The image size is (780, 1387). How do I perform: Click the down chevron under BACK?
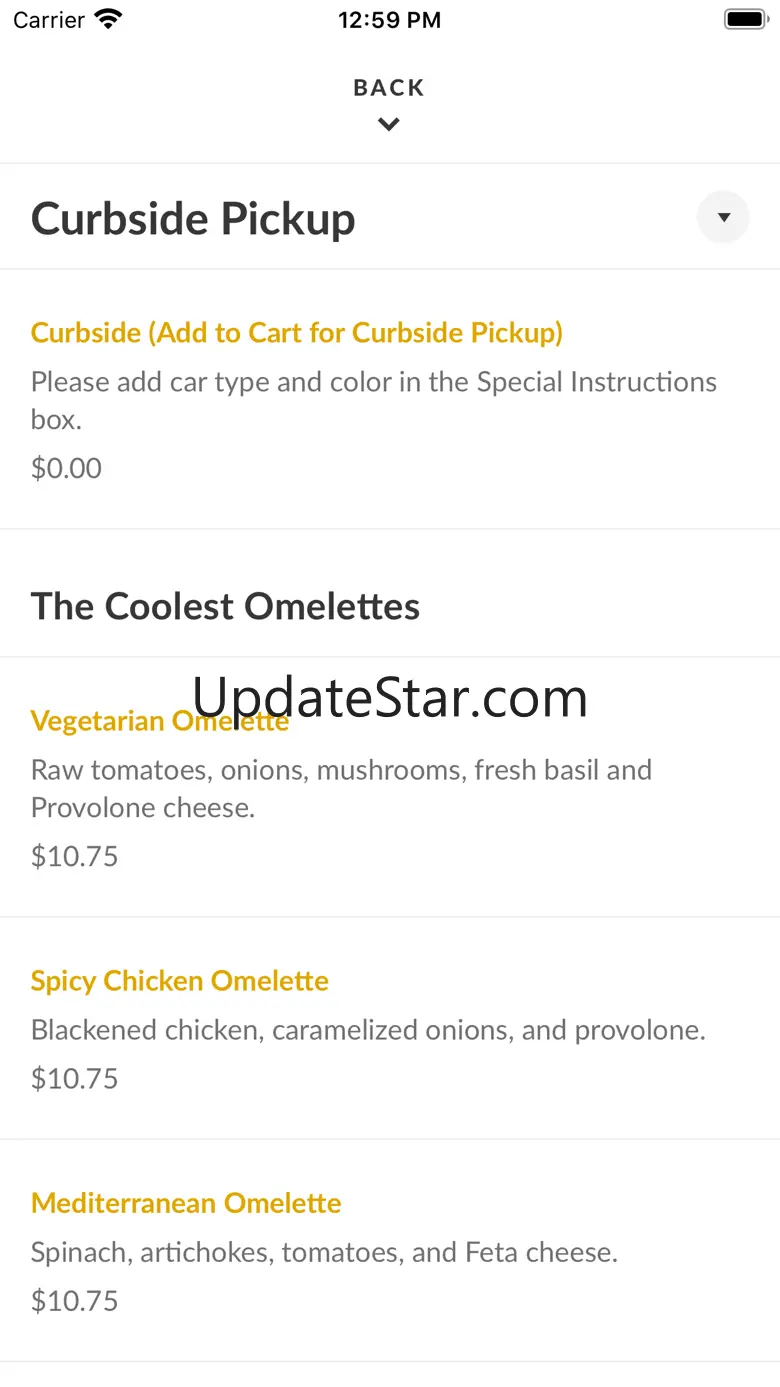point(389,124)
